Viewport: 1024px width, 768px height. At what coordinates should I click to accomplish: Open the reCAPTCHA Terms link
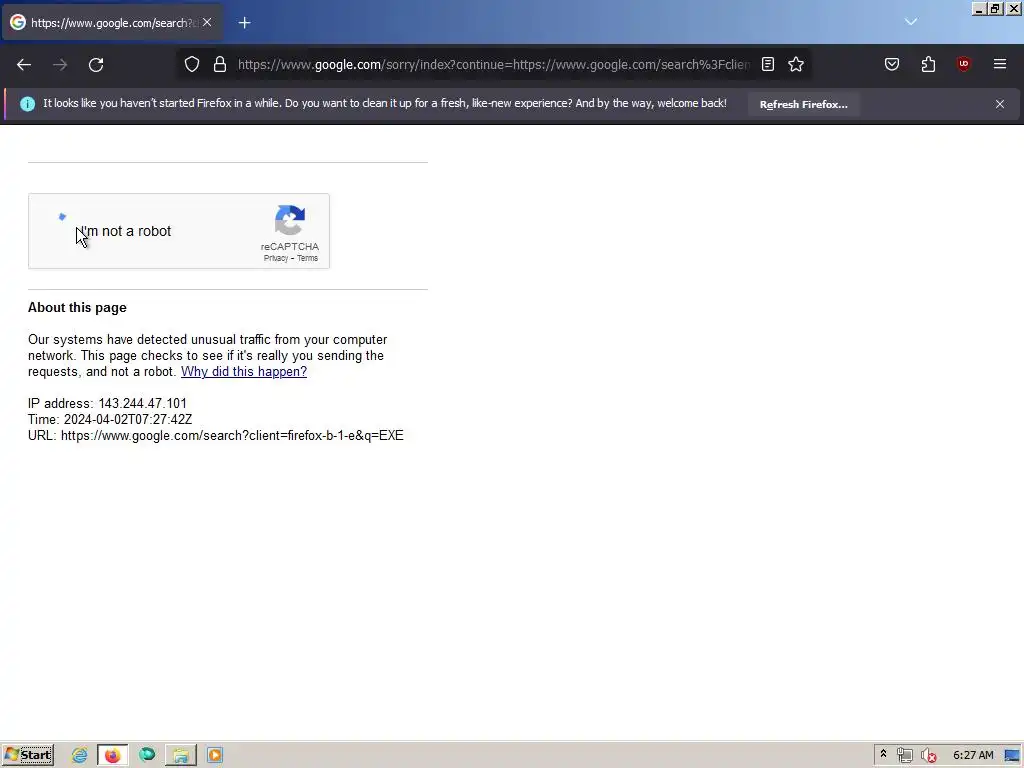(307, 259)
